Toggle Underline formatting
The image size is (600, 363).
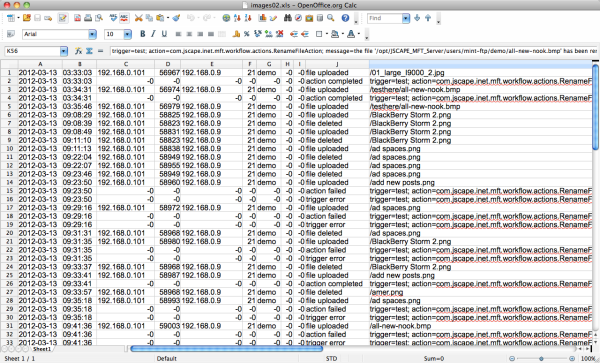pos(164,34)
